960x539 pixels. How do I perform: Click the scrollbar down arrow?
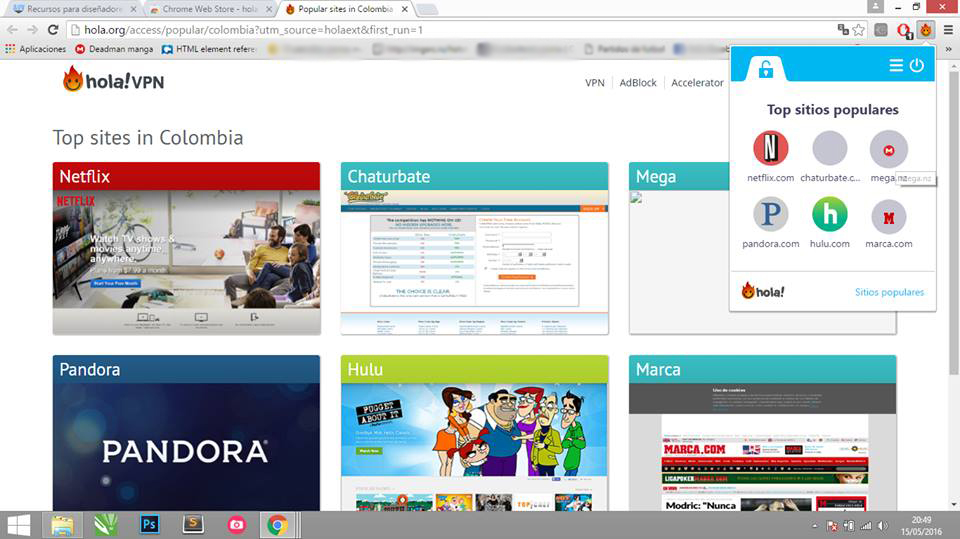click(954, 505)
